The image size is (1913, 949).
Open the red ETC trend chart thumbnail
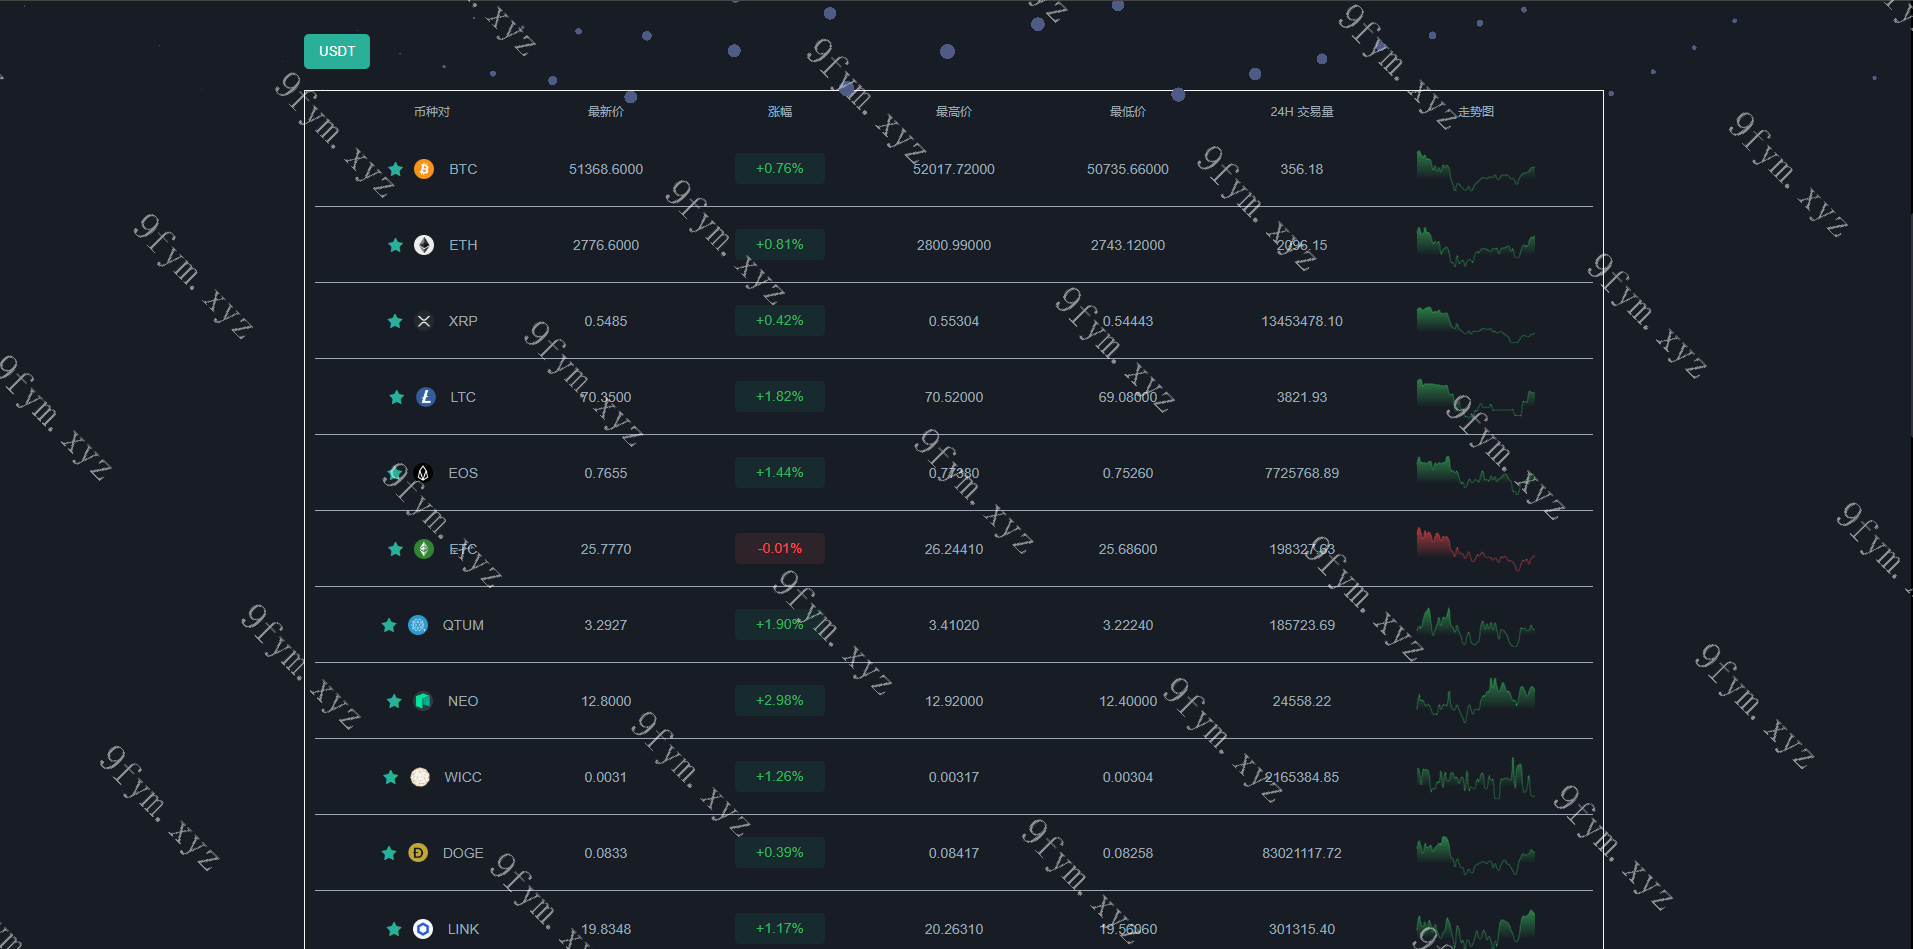coord(1476,550)
